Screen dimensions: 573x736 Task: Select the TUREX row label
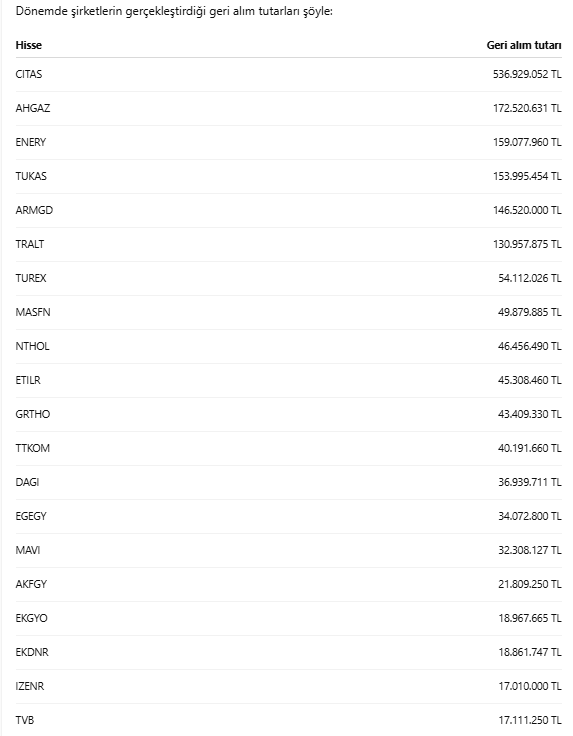(31, 278)
